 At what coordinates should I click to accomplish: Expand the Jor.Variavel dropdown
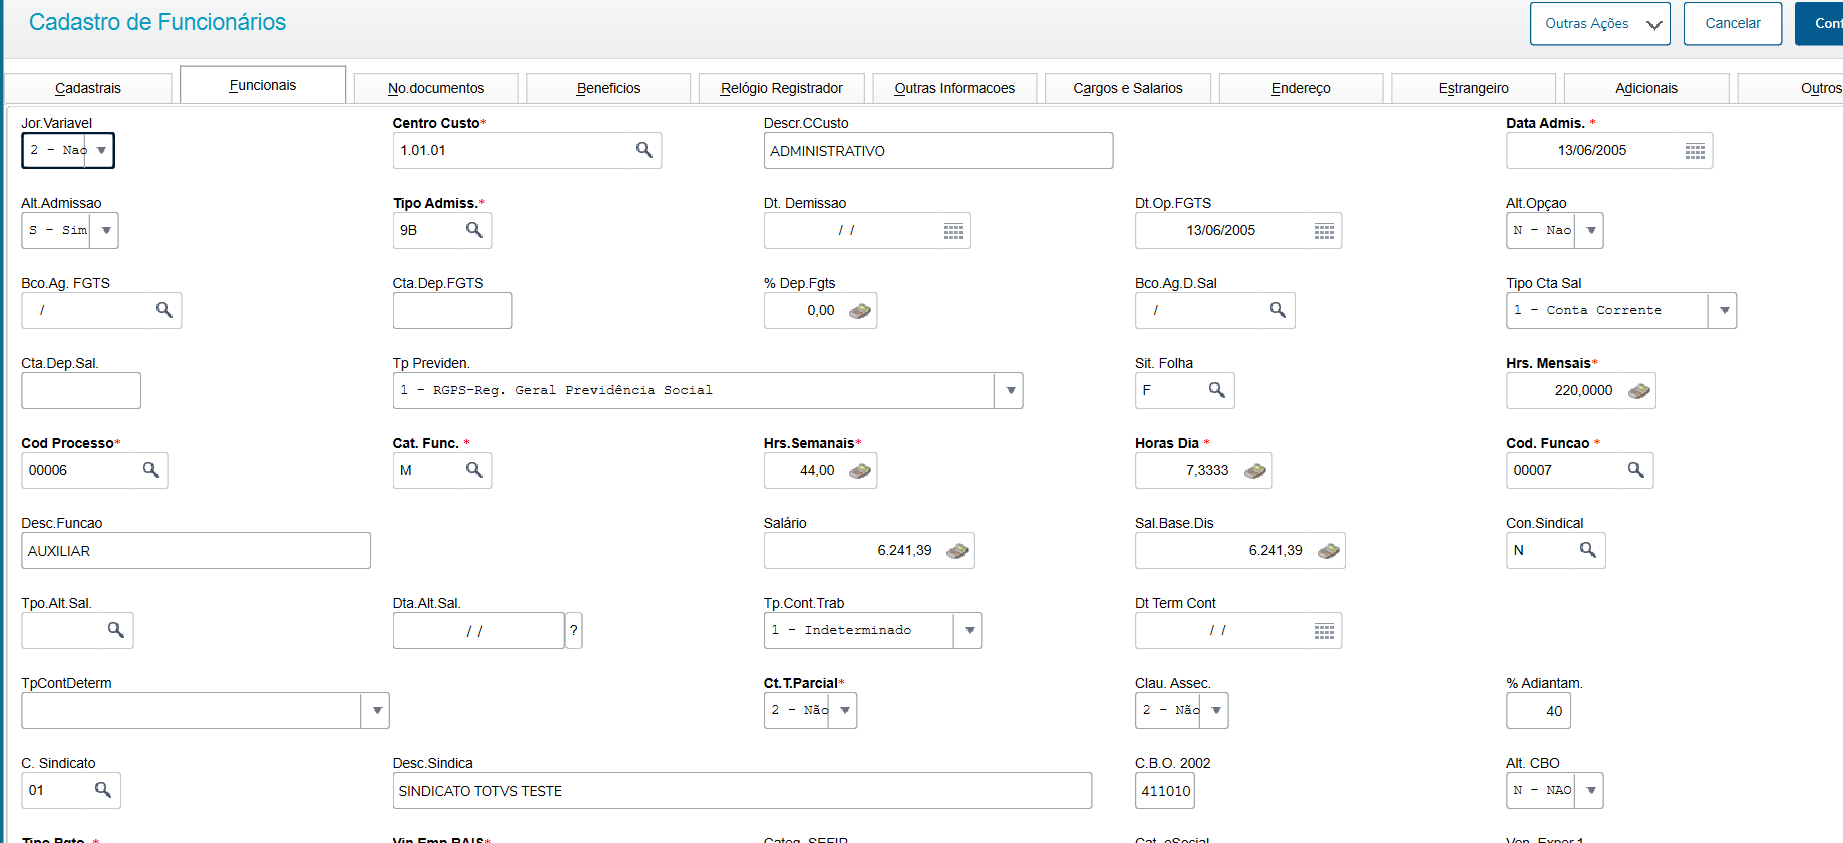pos(101,150)
